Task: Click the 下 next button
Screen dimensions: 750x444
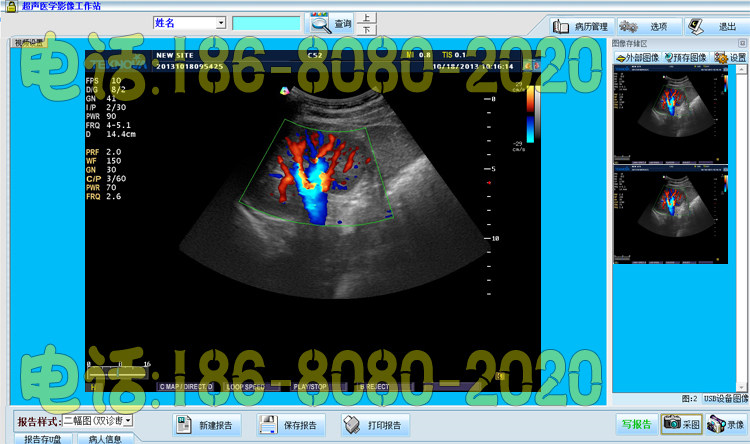Action: point(366,30)
